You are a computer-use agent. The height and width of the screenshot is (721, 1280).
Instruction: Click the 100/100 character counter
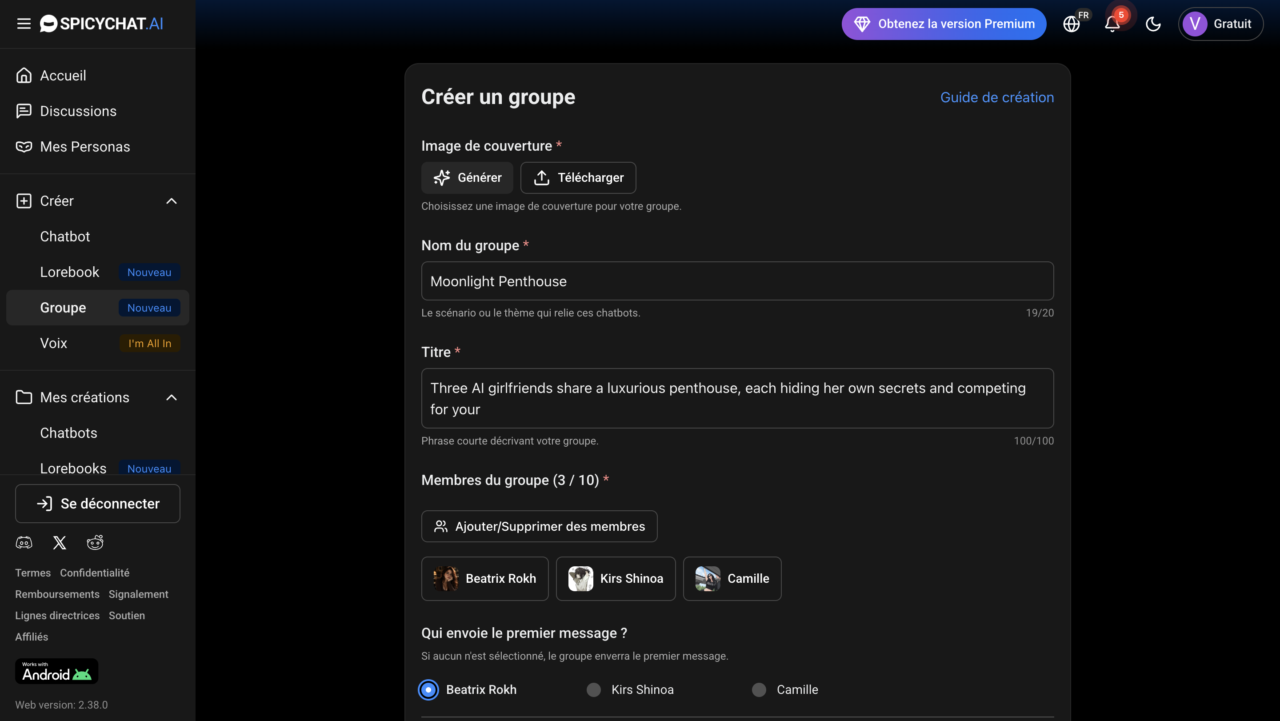(1034, 441)
